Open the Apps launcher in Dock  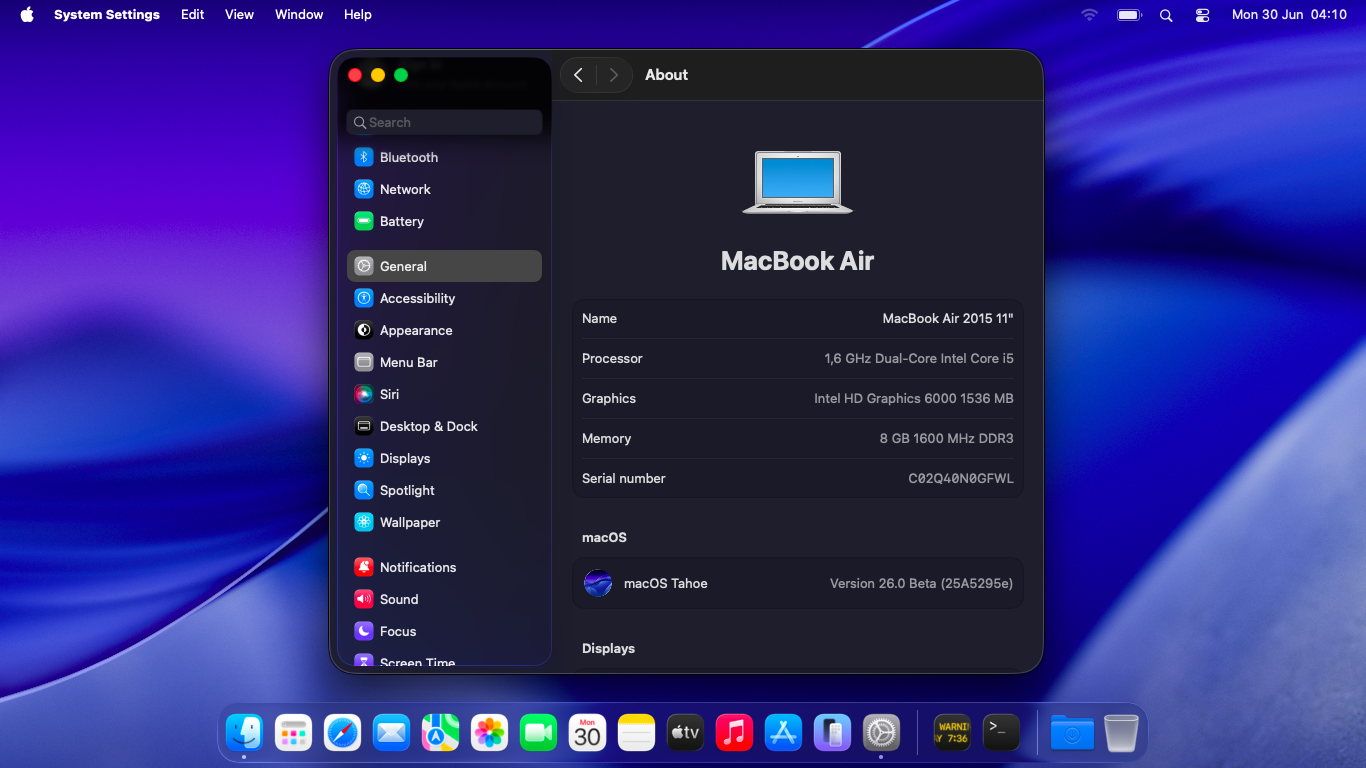click(x=293, y=733)
